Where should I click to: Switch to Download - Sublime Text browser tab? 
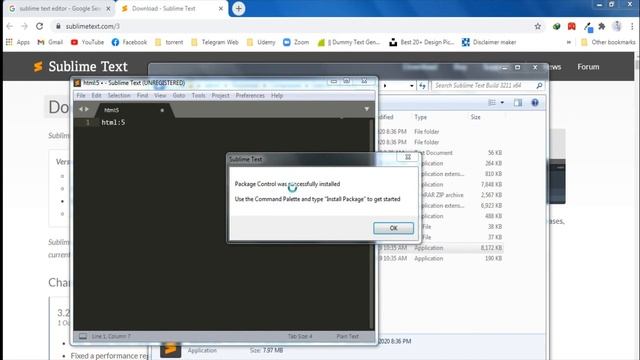click(x=171, y=9)
